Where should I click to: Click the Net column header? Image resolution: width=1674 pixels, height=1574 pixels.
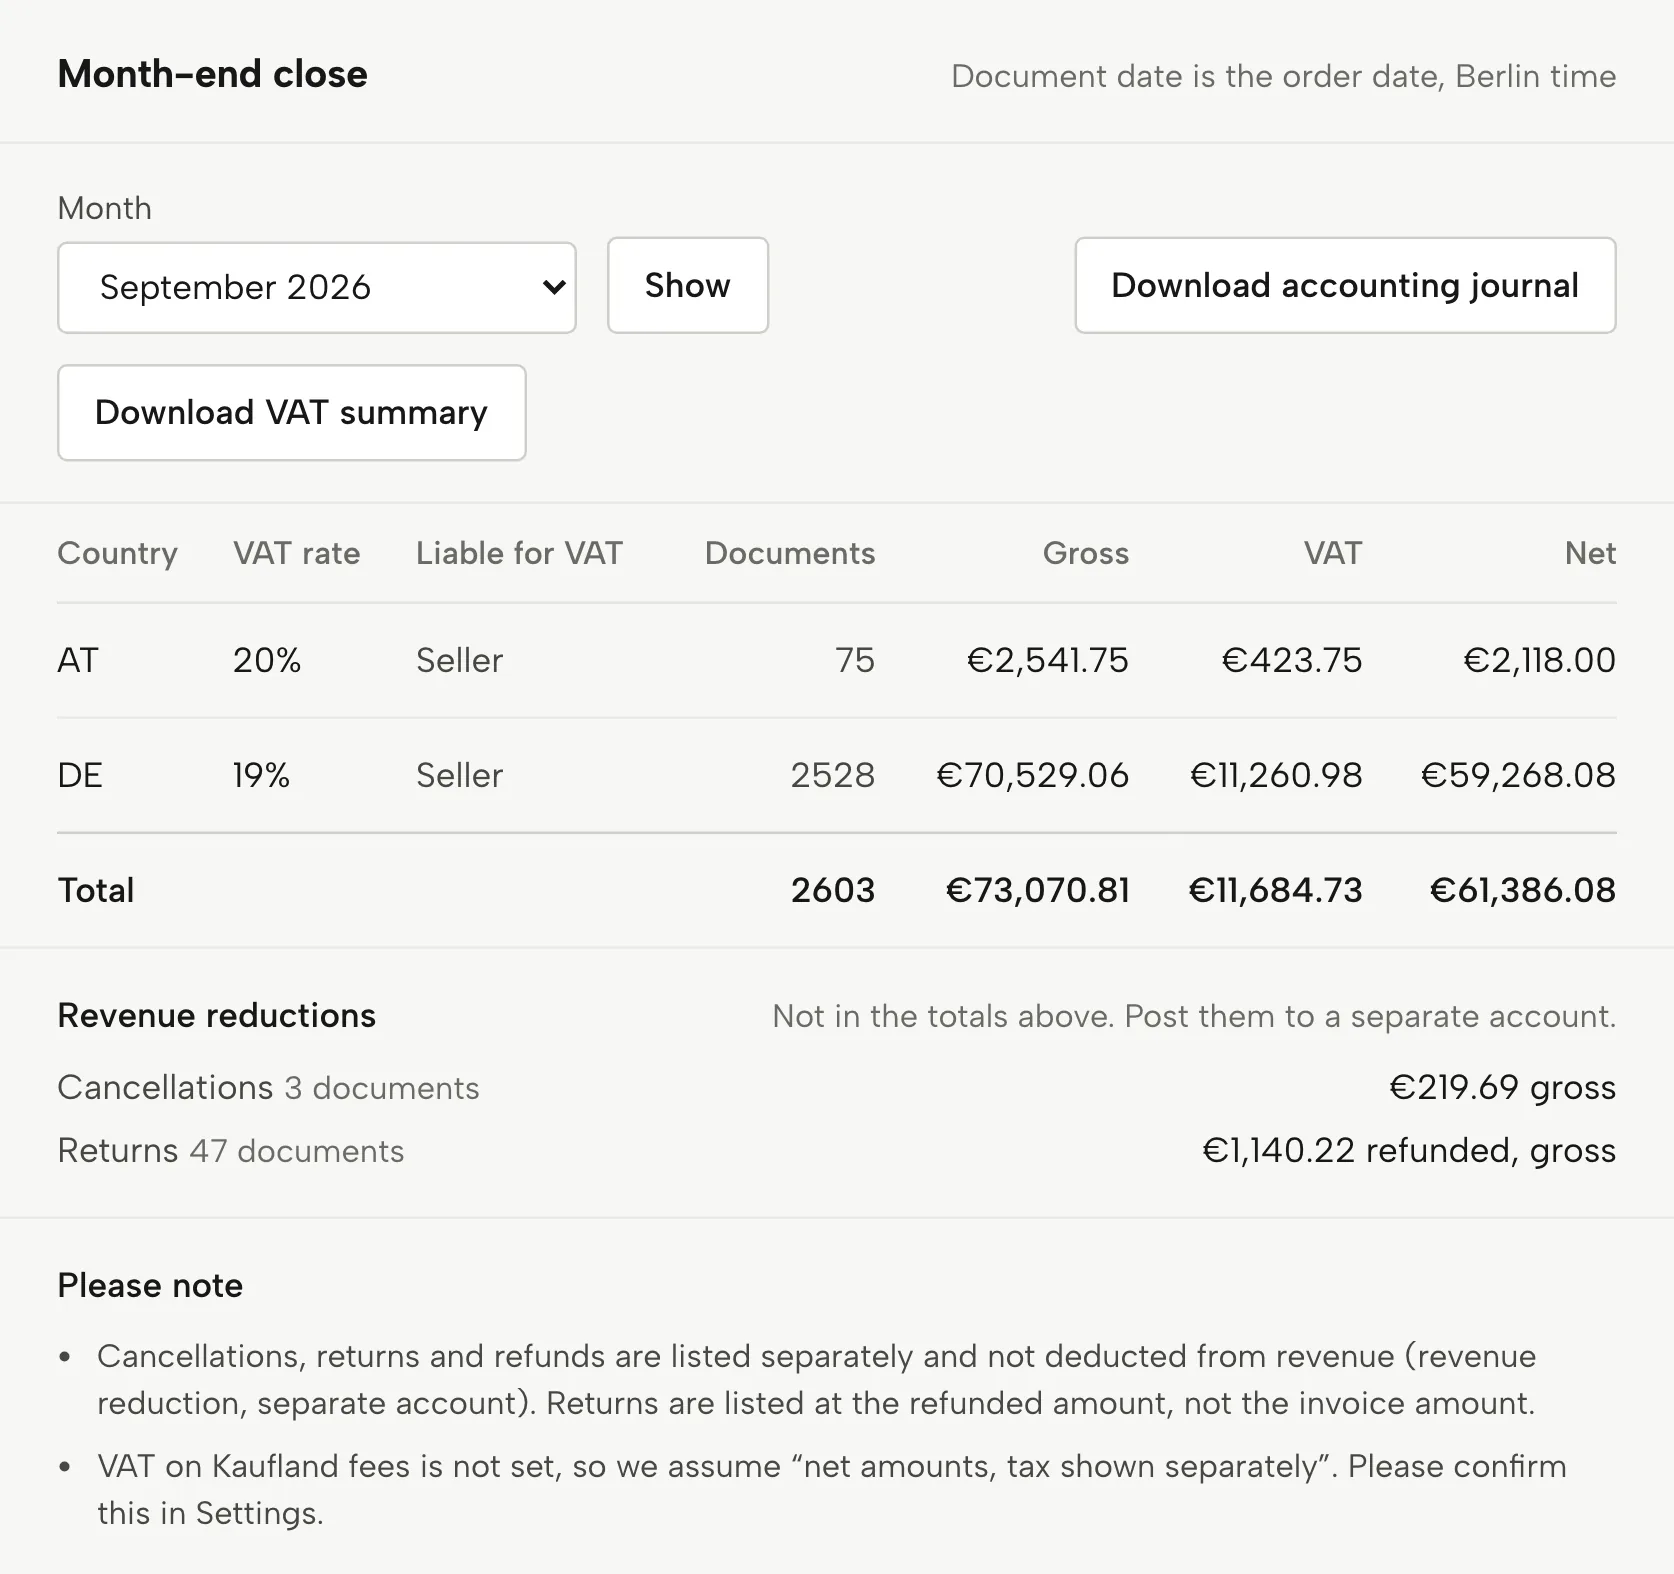coord(1590,553)
